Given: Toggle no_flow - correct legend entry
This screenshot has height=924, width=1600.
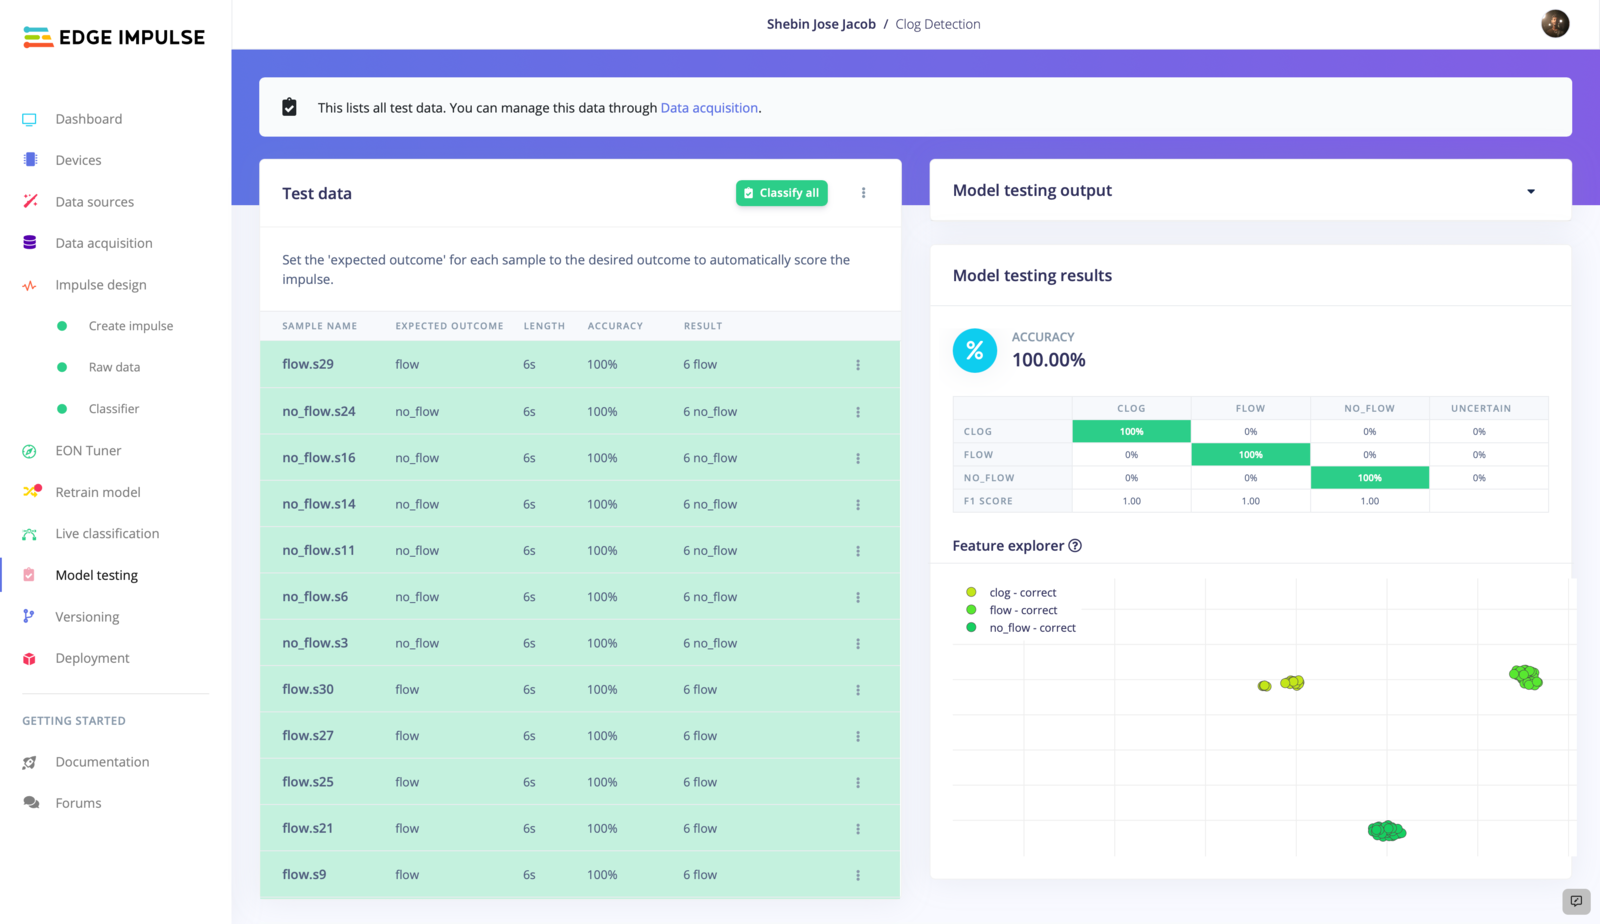Looking at the screenshot, I should pos(1020,628).
